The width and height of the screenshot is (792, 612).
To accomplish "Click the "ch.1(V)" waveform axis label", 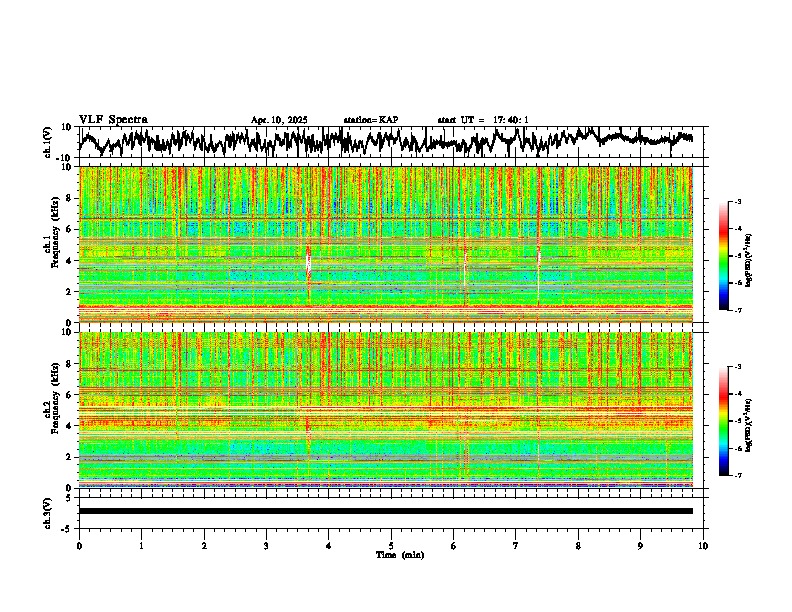I will pyautogui.click(x=48, y=142).
